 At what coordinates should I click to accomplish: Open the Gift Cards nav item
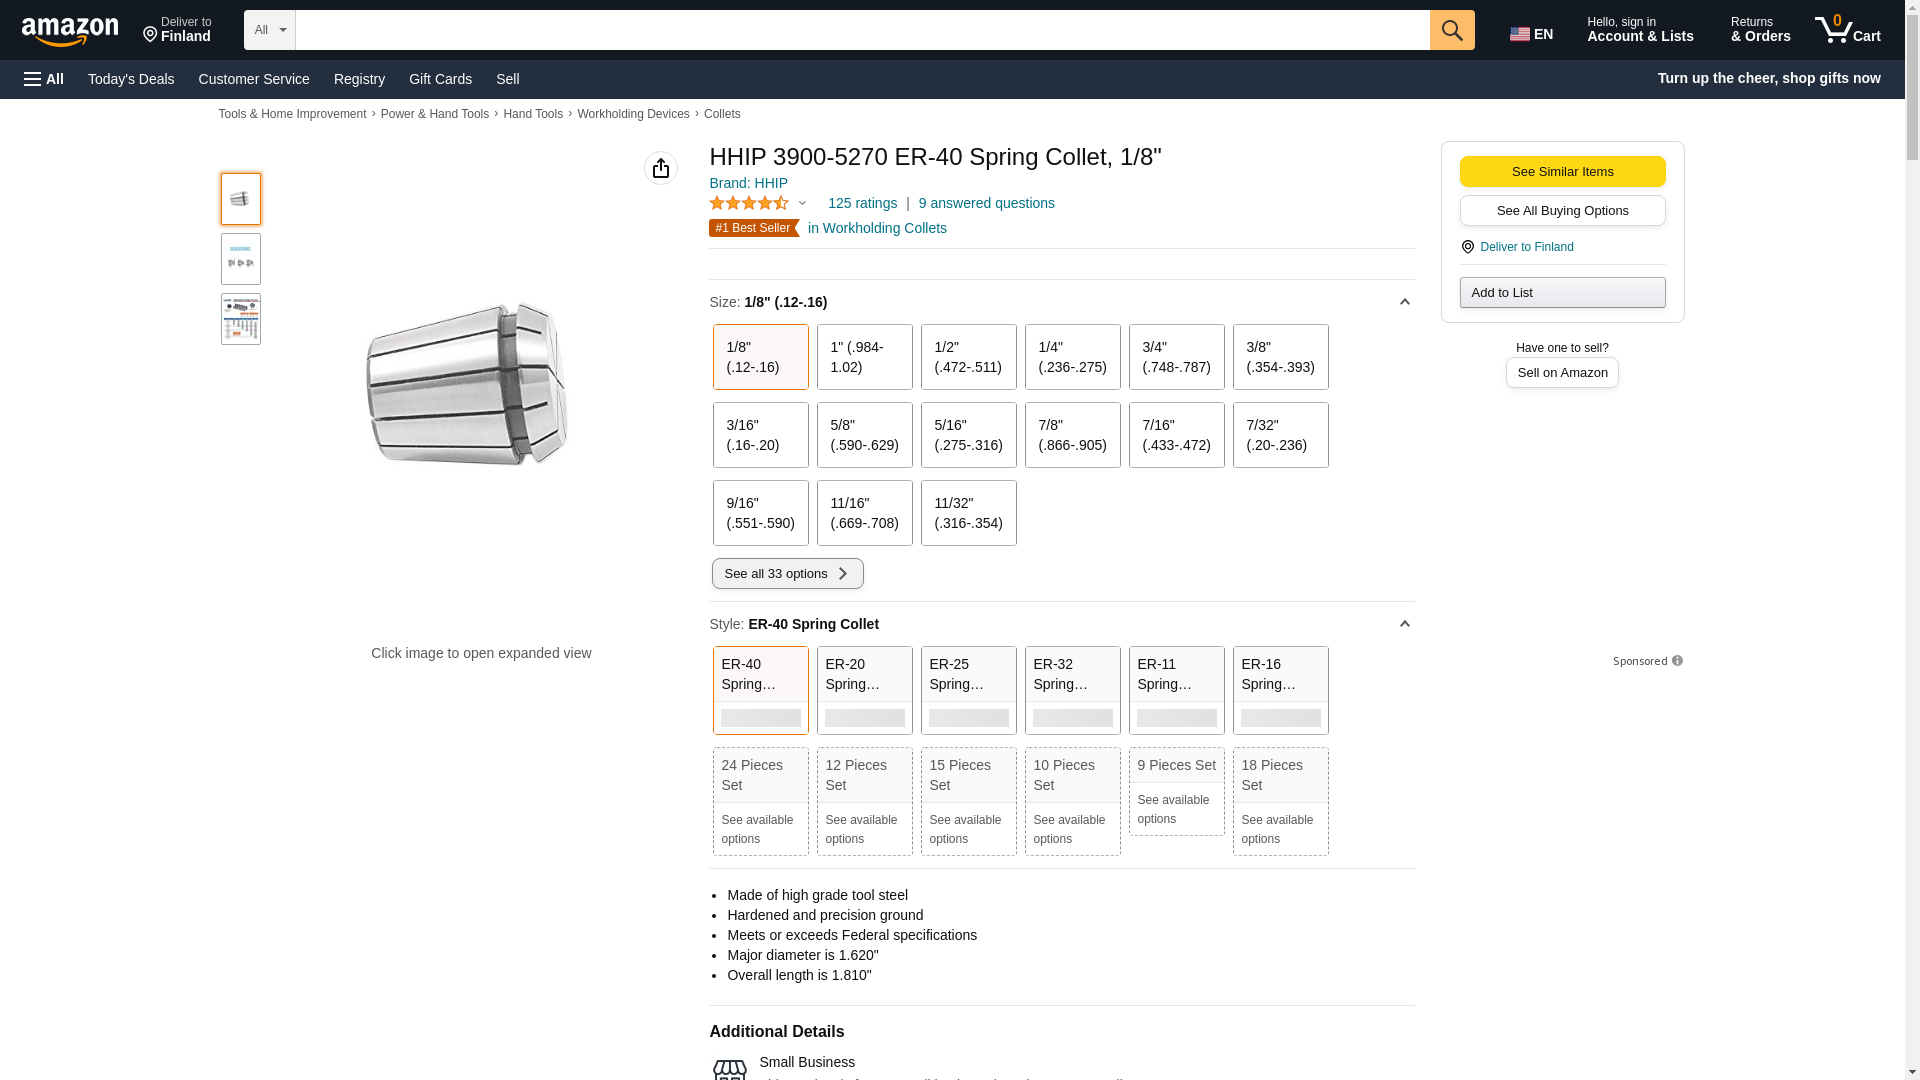click(x=440, y=79)
